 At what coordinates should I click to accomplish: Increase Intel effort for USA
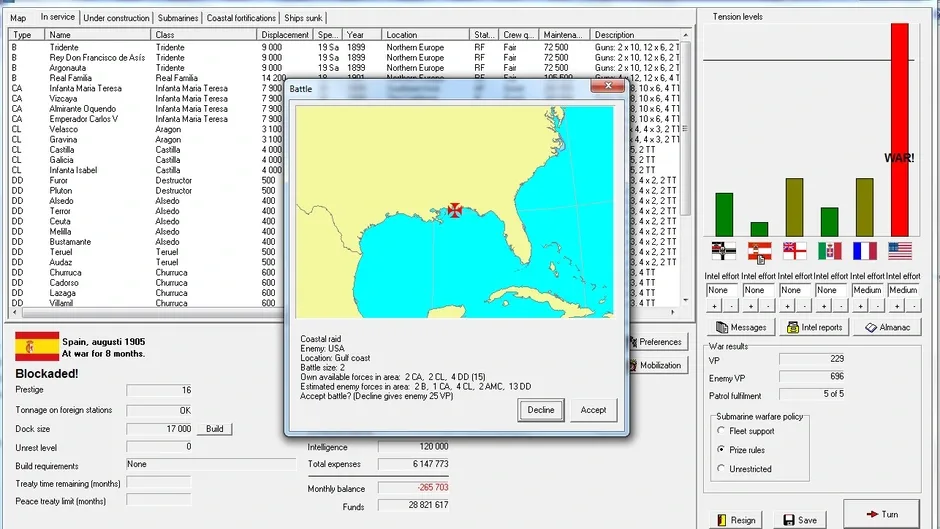pos(897,306)
